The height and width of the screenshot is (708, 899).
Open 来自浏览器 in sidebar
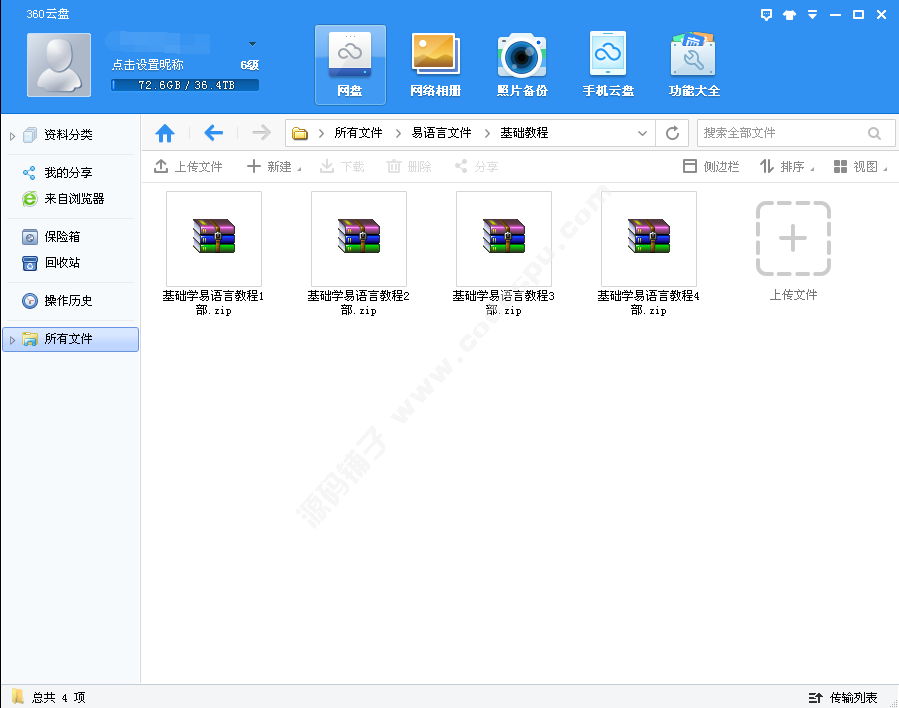pyautogui.click(x=75, y=199)
